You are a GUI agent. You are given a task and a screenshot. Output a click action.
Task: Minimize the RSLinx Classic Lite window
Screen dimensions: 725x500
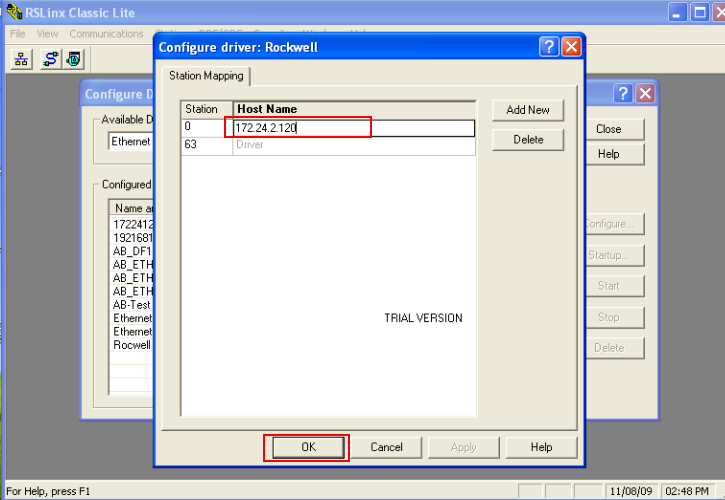pyautogui.click(x=677, y=12)
